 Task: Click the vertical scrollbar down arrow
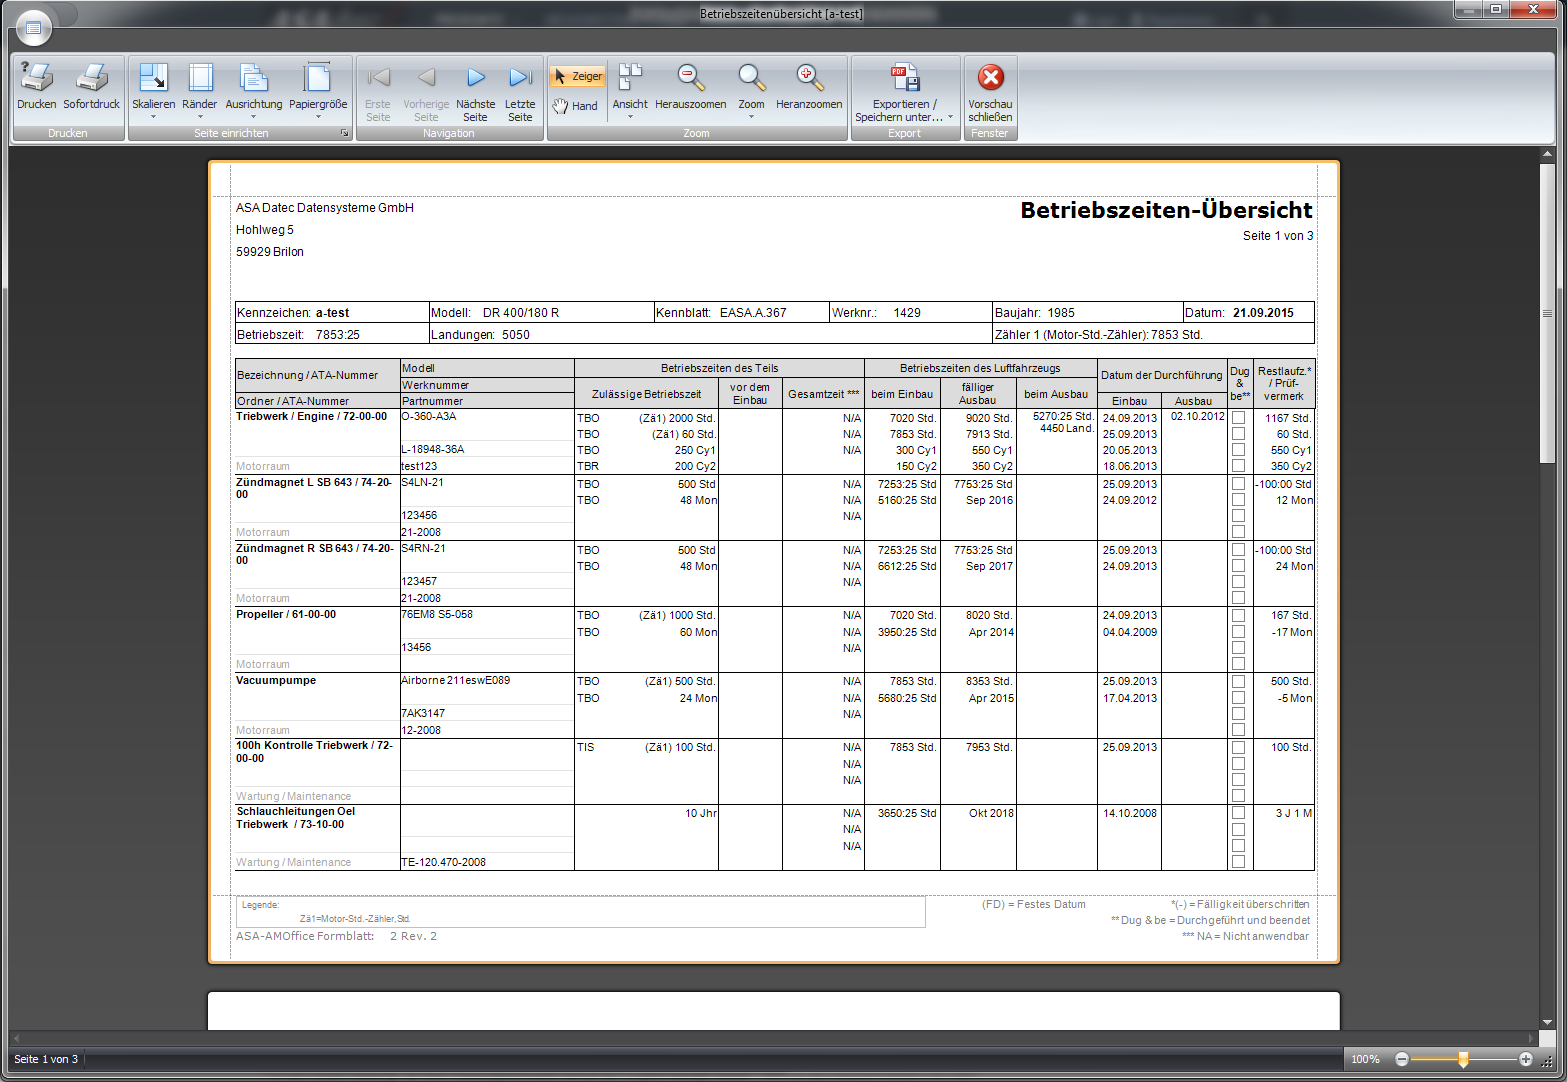pyautogui.click(x=1548, y=1022)
